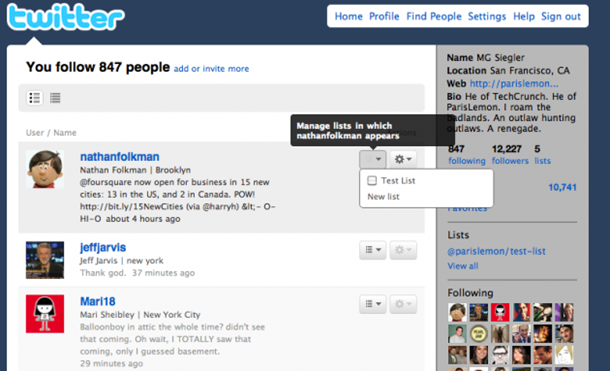610x371 pixels.
Task: Click the Twitter logo
Action: point(65,17)
